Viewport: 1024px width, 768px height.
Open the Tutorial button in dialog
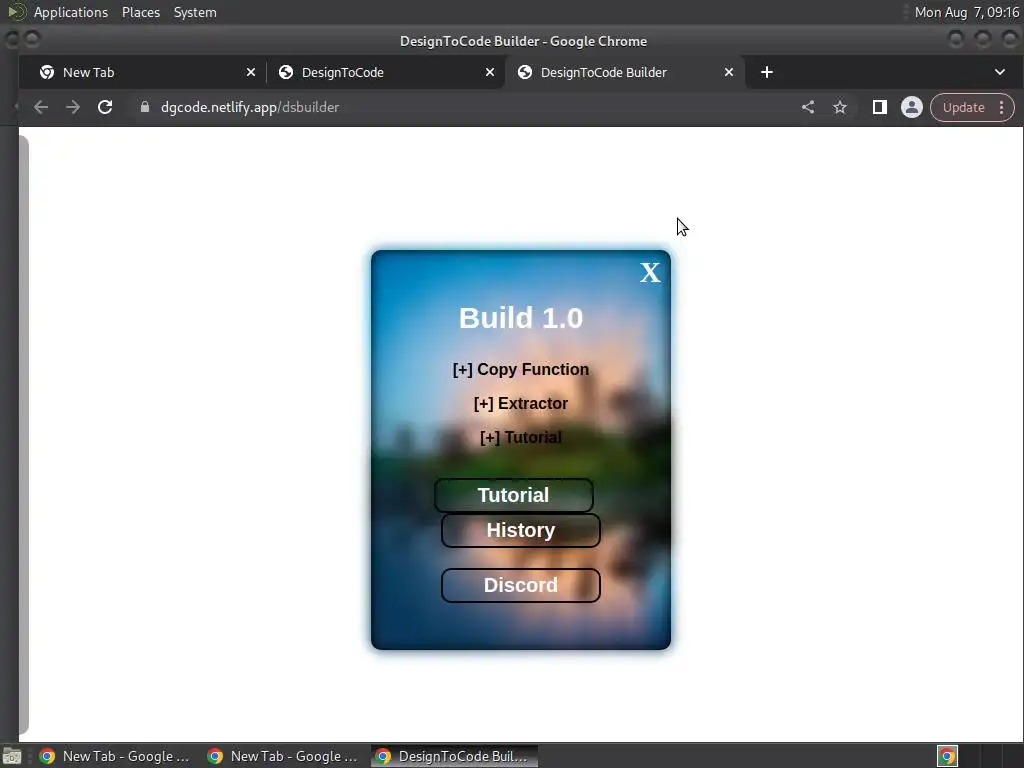pyautogui.click(x=514, y=495)
